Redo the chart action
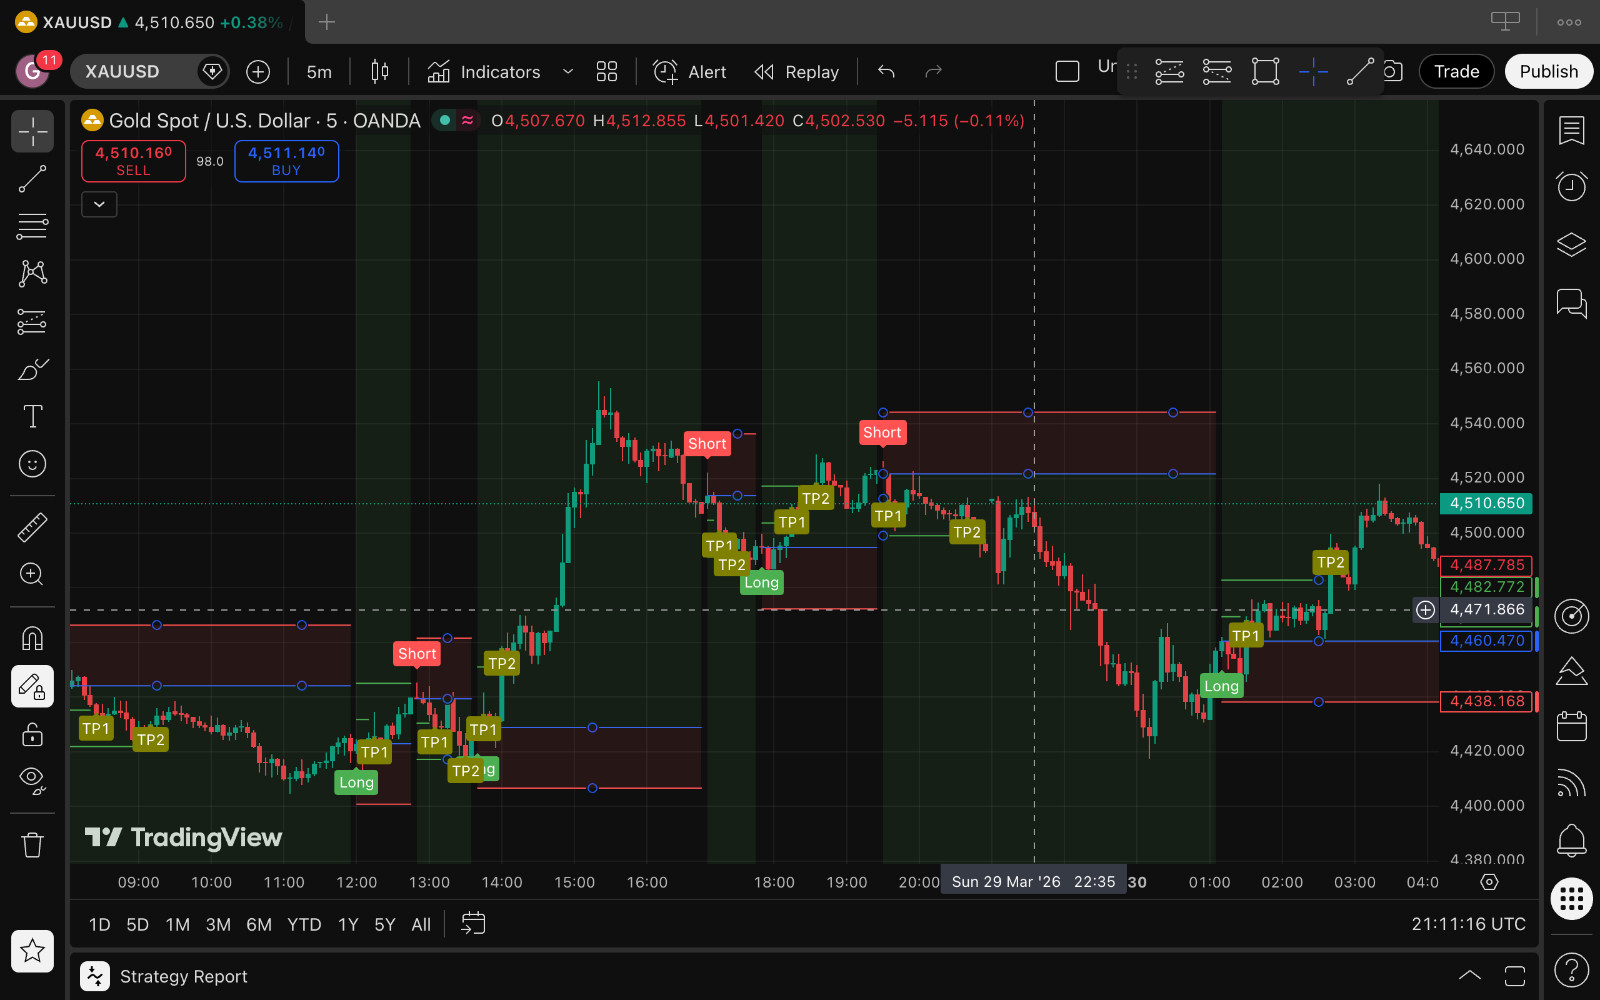Image resolution: width=1600 pixels, height=1000 pixels. tap(934, 72)
